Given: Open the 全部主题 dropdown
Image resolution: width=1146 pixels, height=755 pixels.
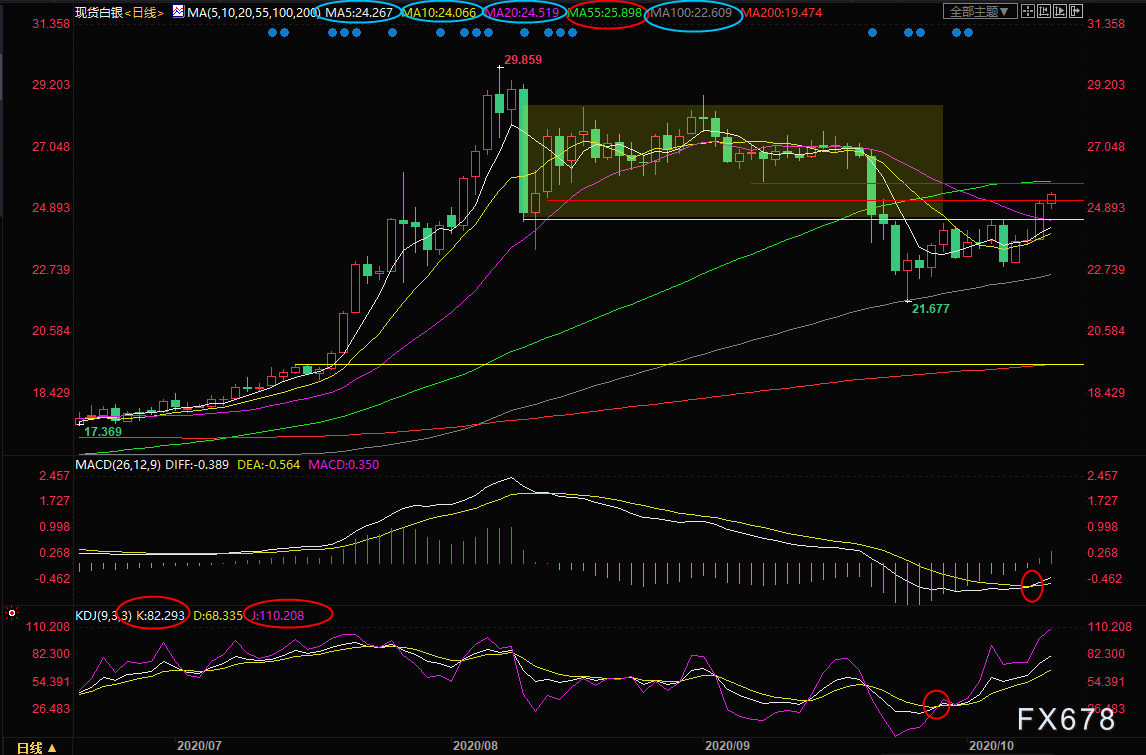Looking at the screenshot, I should click(980, 12).
